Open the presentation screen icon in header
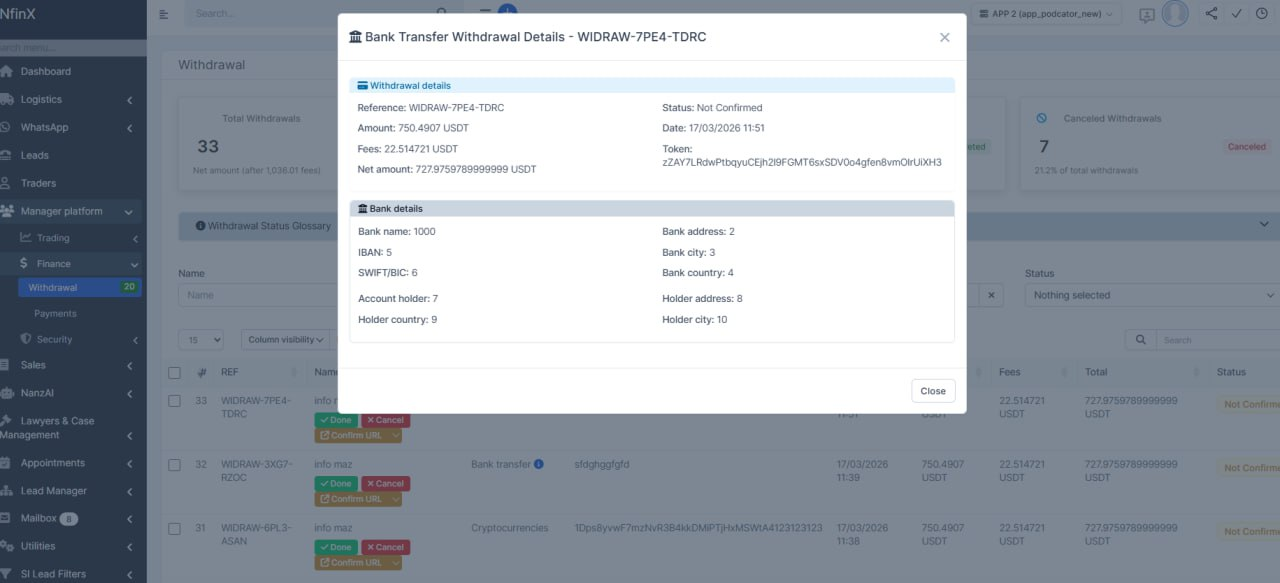The image size is (1280, 583). click(x=1146, y=15)
